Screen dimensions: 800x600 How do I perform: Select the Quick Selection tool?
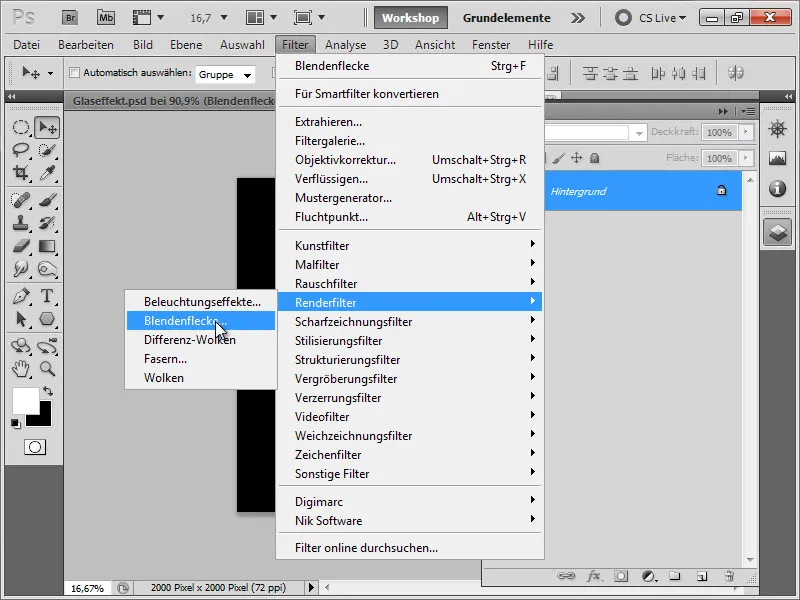coord(47,150)
